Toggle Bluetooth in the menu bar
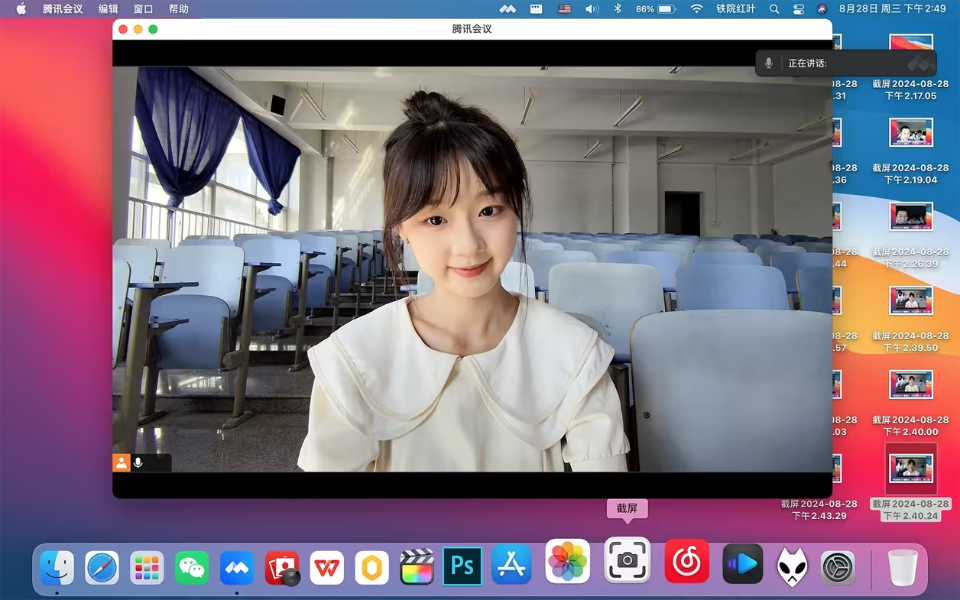The width and height of the screenshot is (960, 600). pyautogui.click(x=617, y=9)
